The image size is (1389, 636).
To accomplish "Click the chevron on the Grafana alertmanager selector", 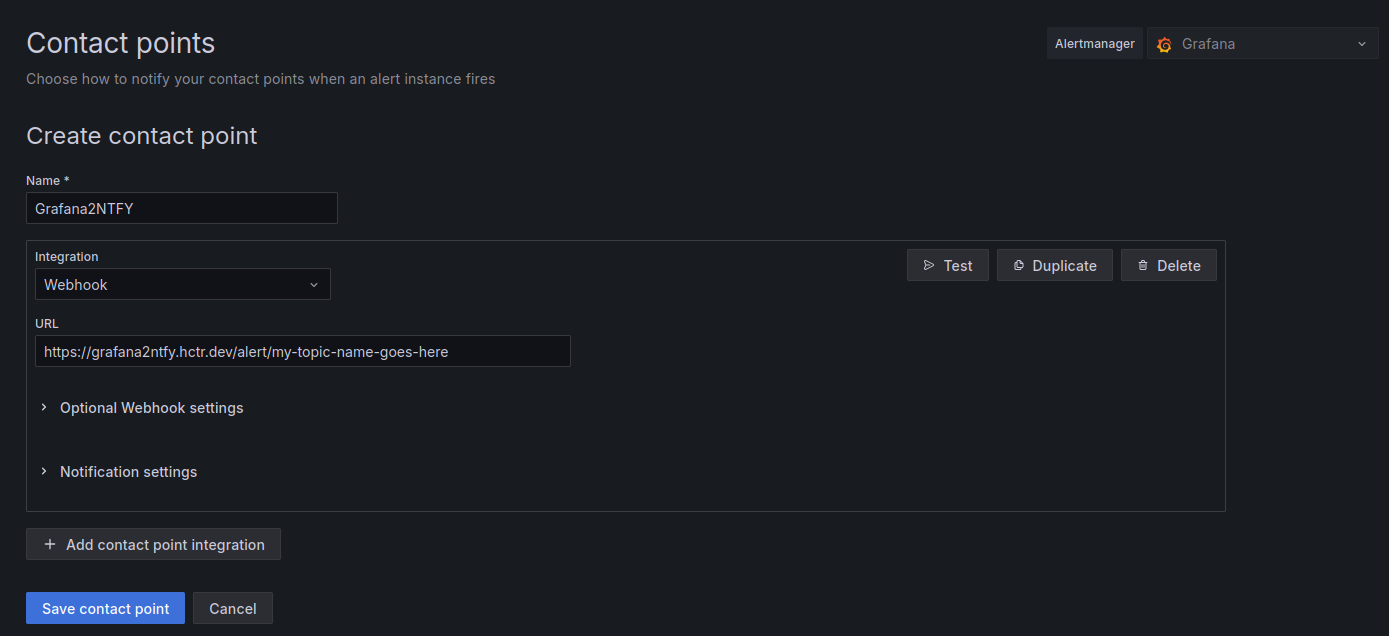I will tap(1361, 44).
